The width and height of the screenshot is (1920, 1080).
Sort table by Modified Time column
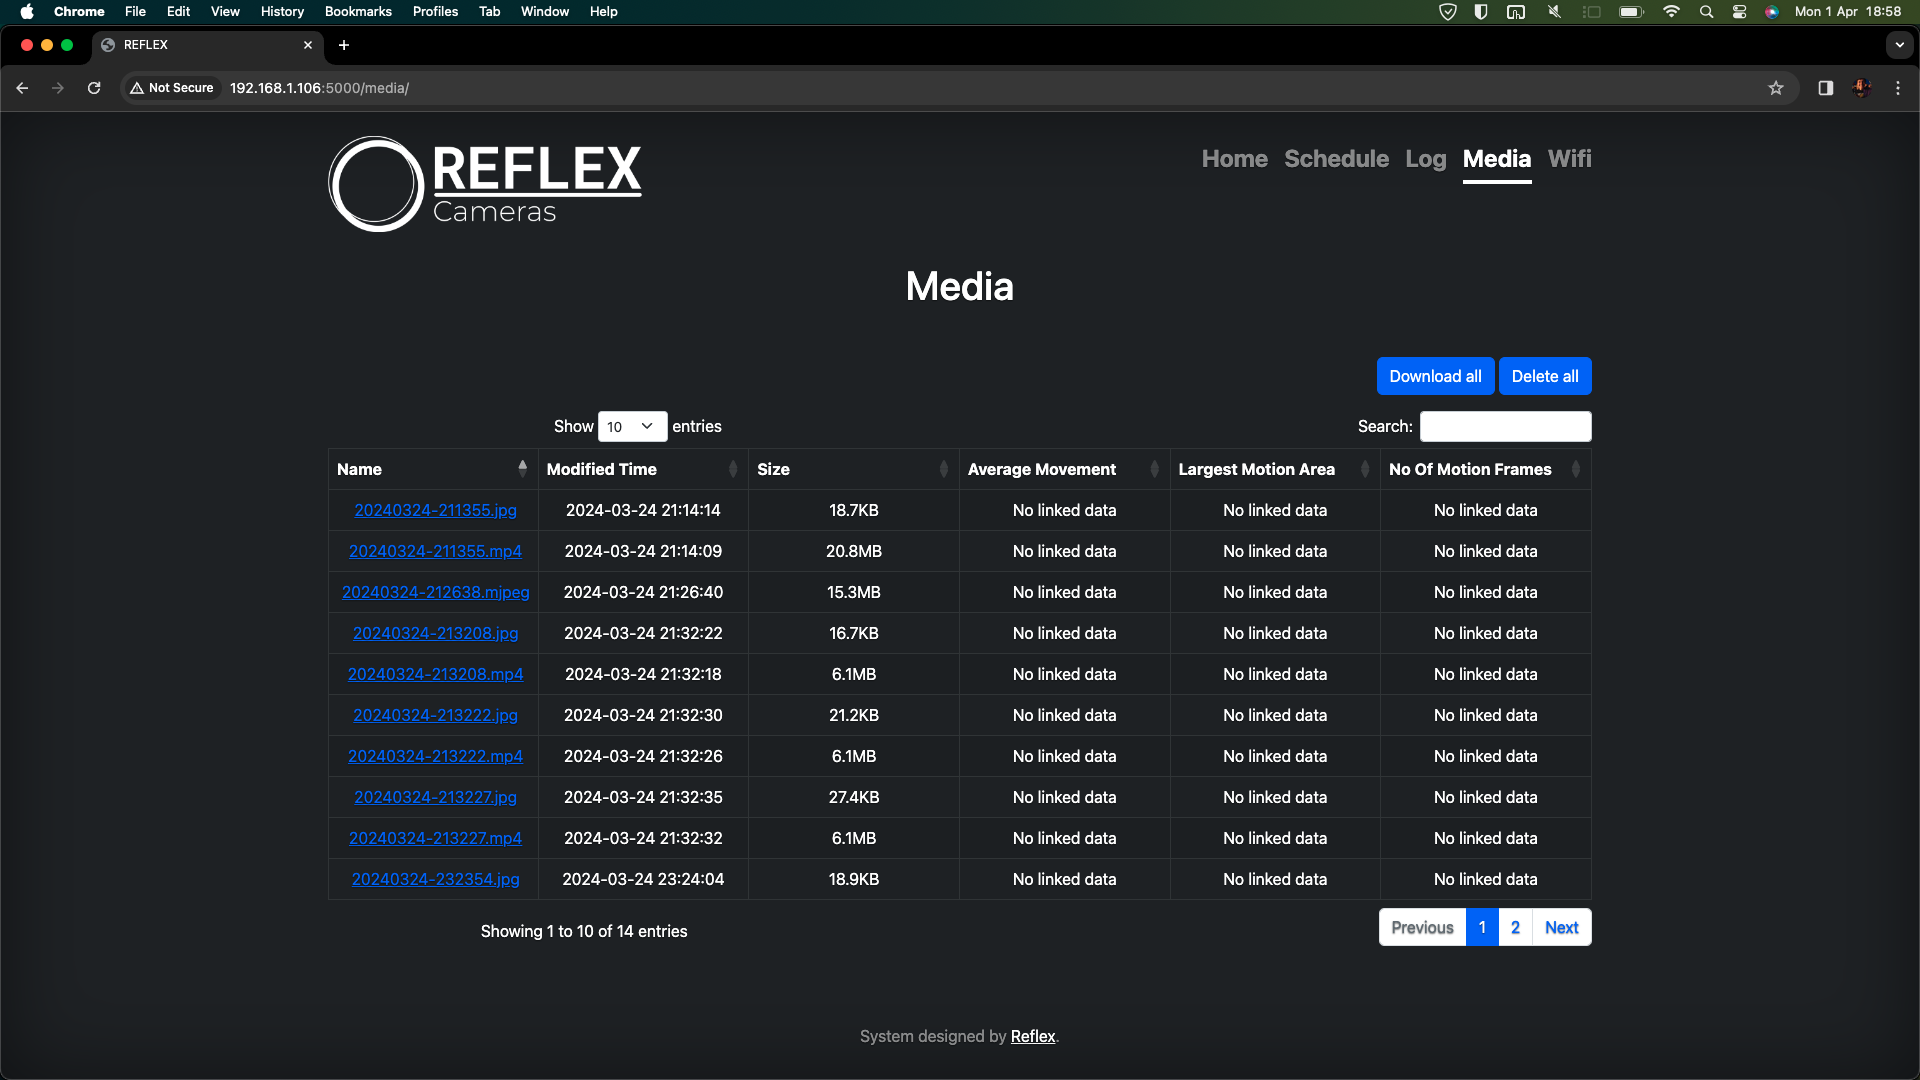tap(642, 469)
